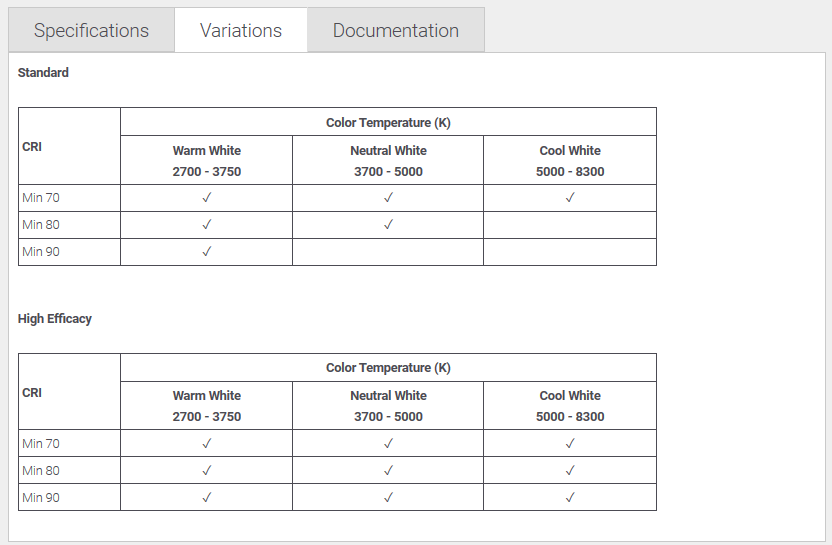Viewport: 832px width, 545px height.
Task: Click Standard Min 90 Warm White checkmark
Action: (x=207, y=252)
